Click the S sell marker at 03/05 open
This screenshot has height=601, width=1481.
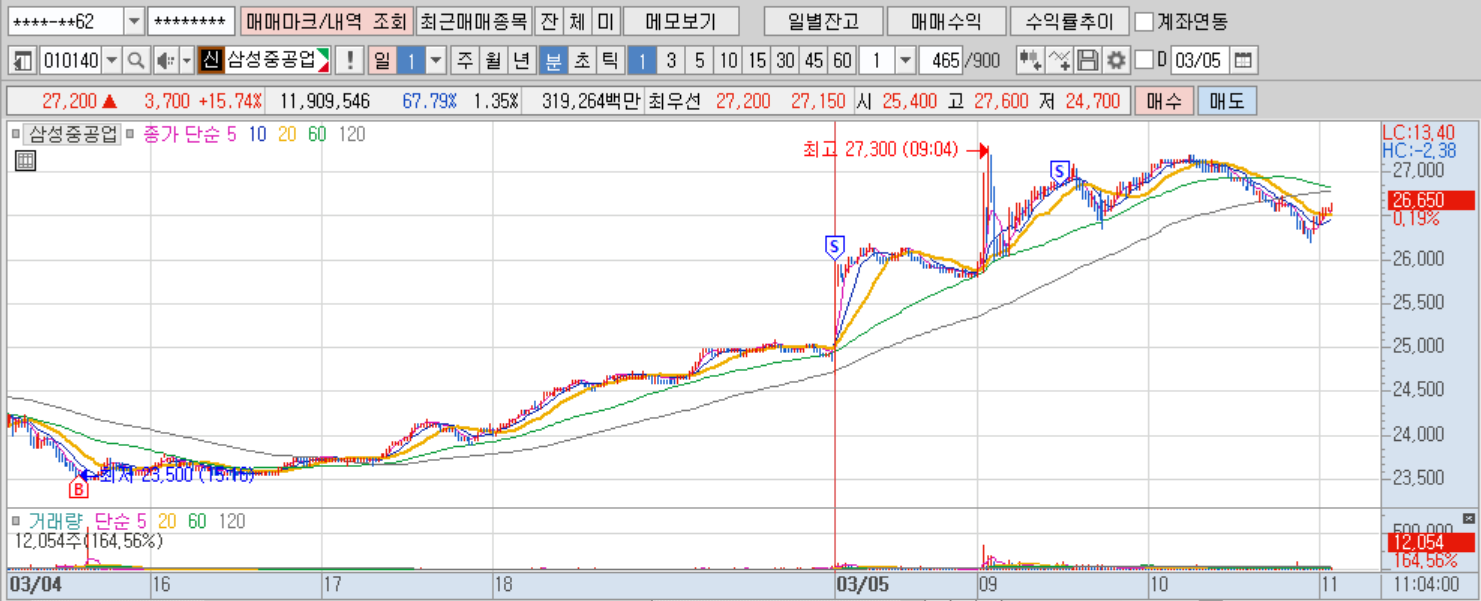[835, 245]
